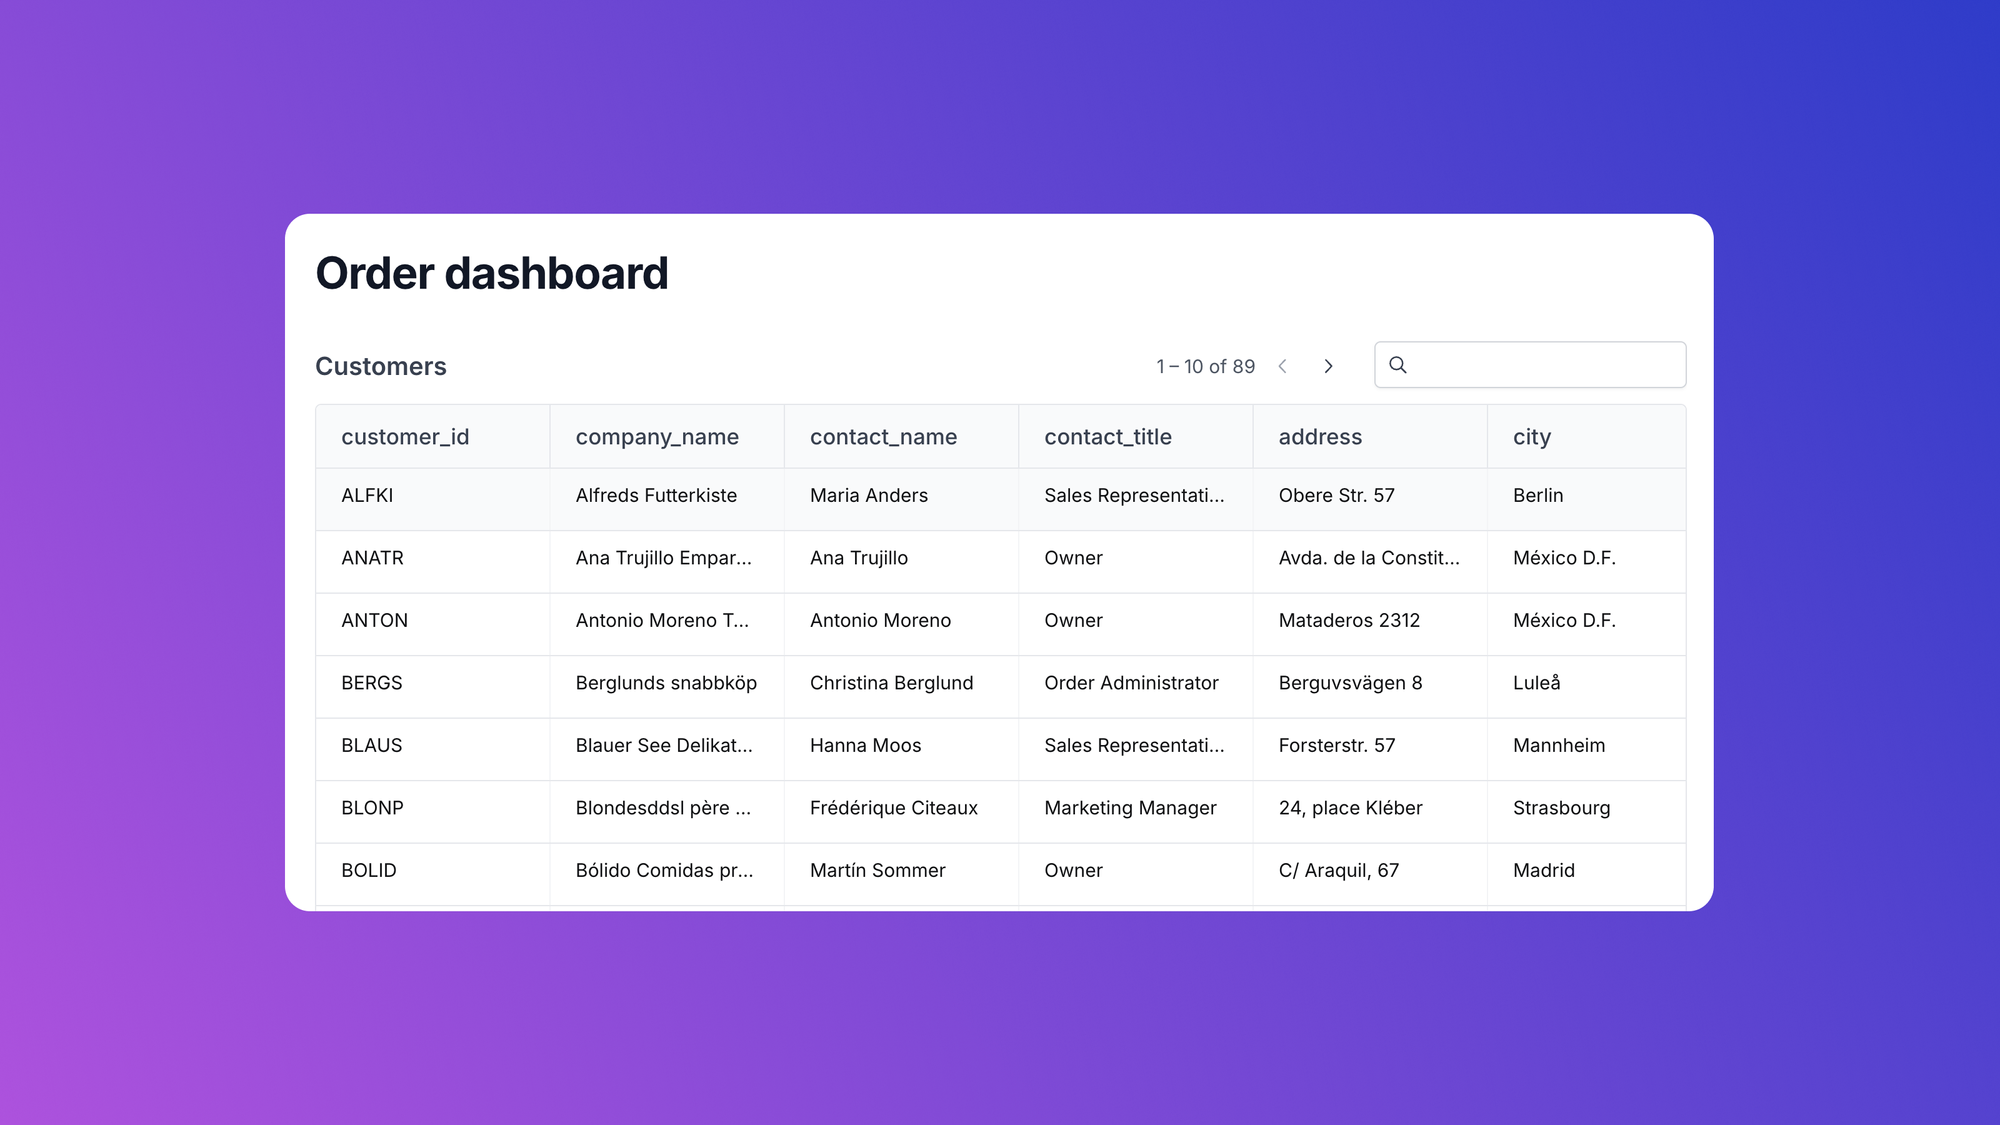Focus the customers search field
Screen dimensions: 2000x1125
(x=1530, y=365)
